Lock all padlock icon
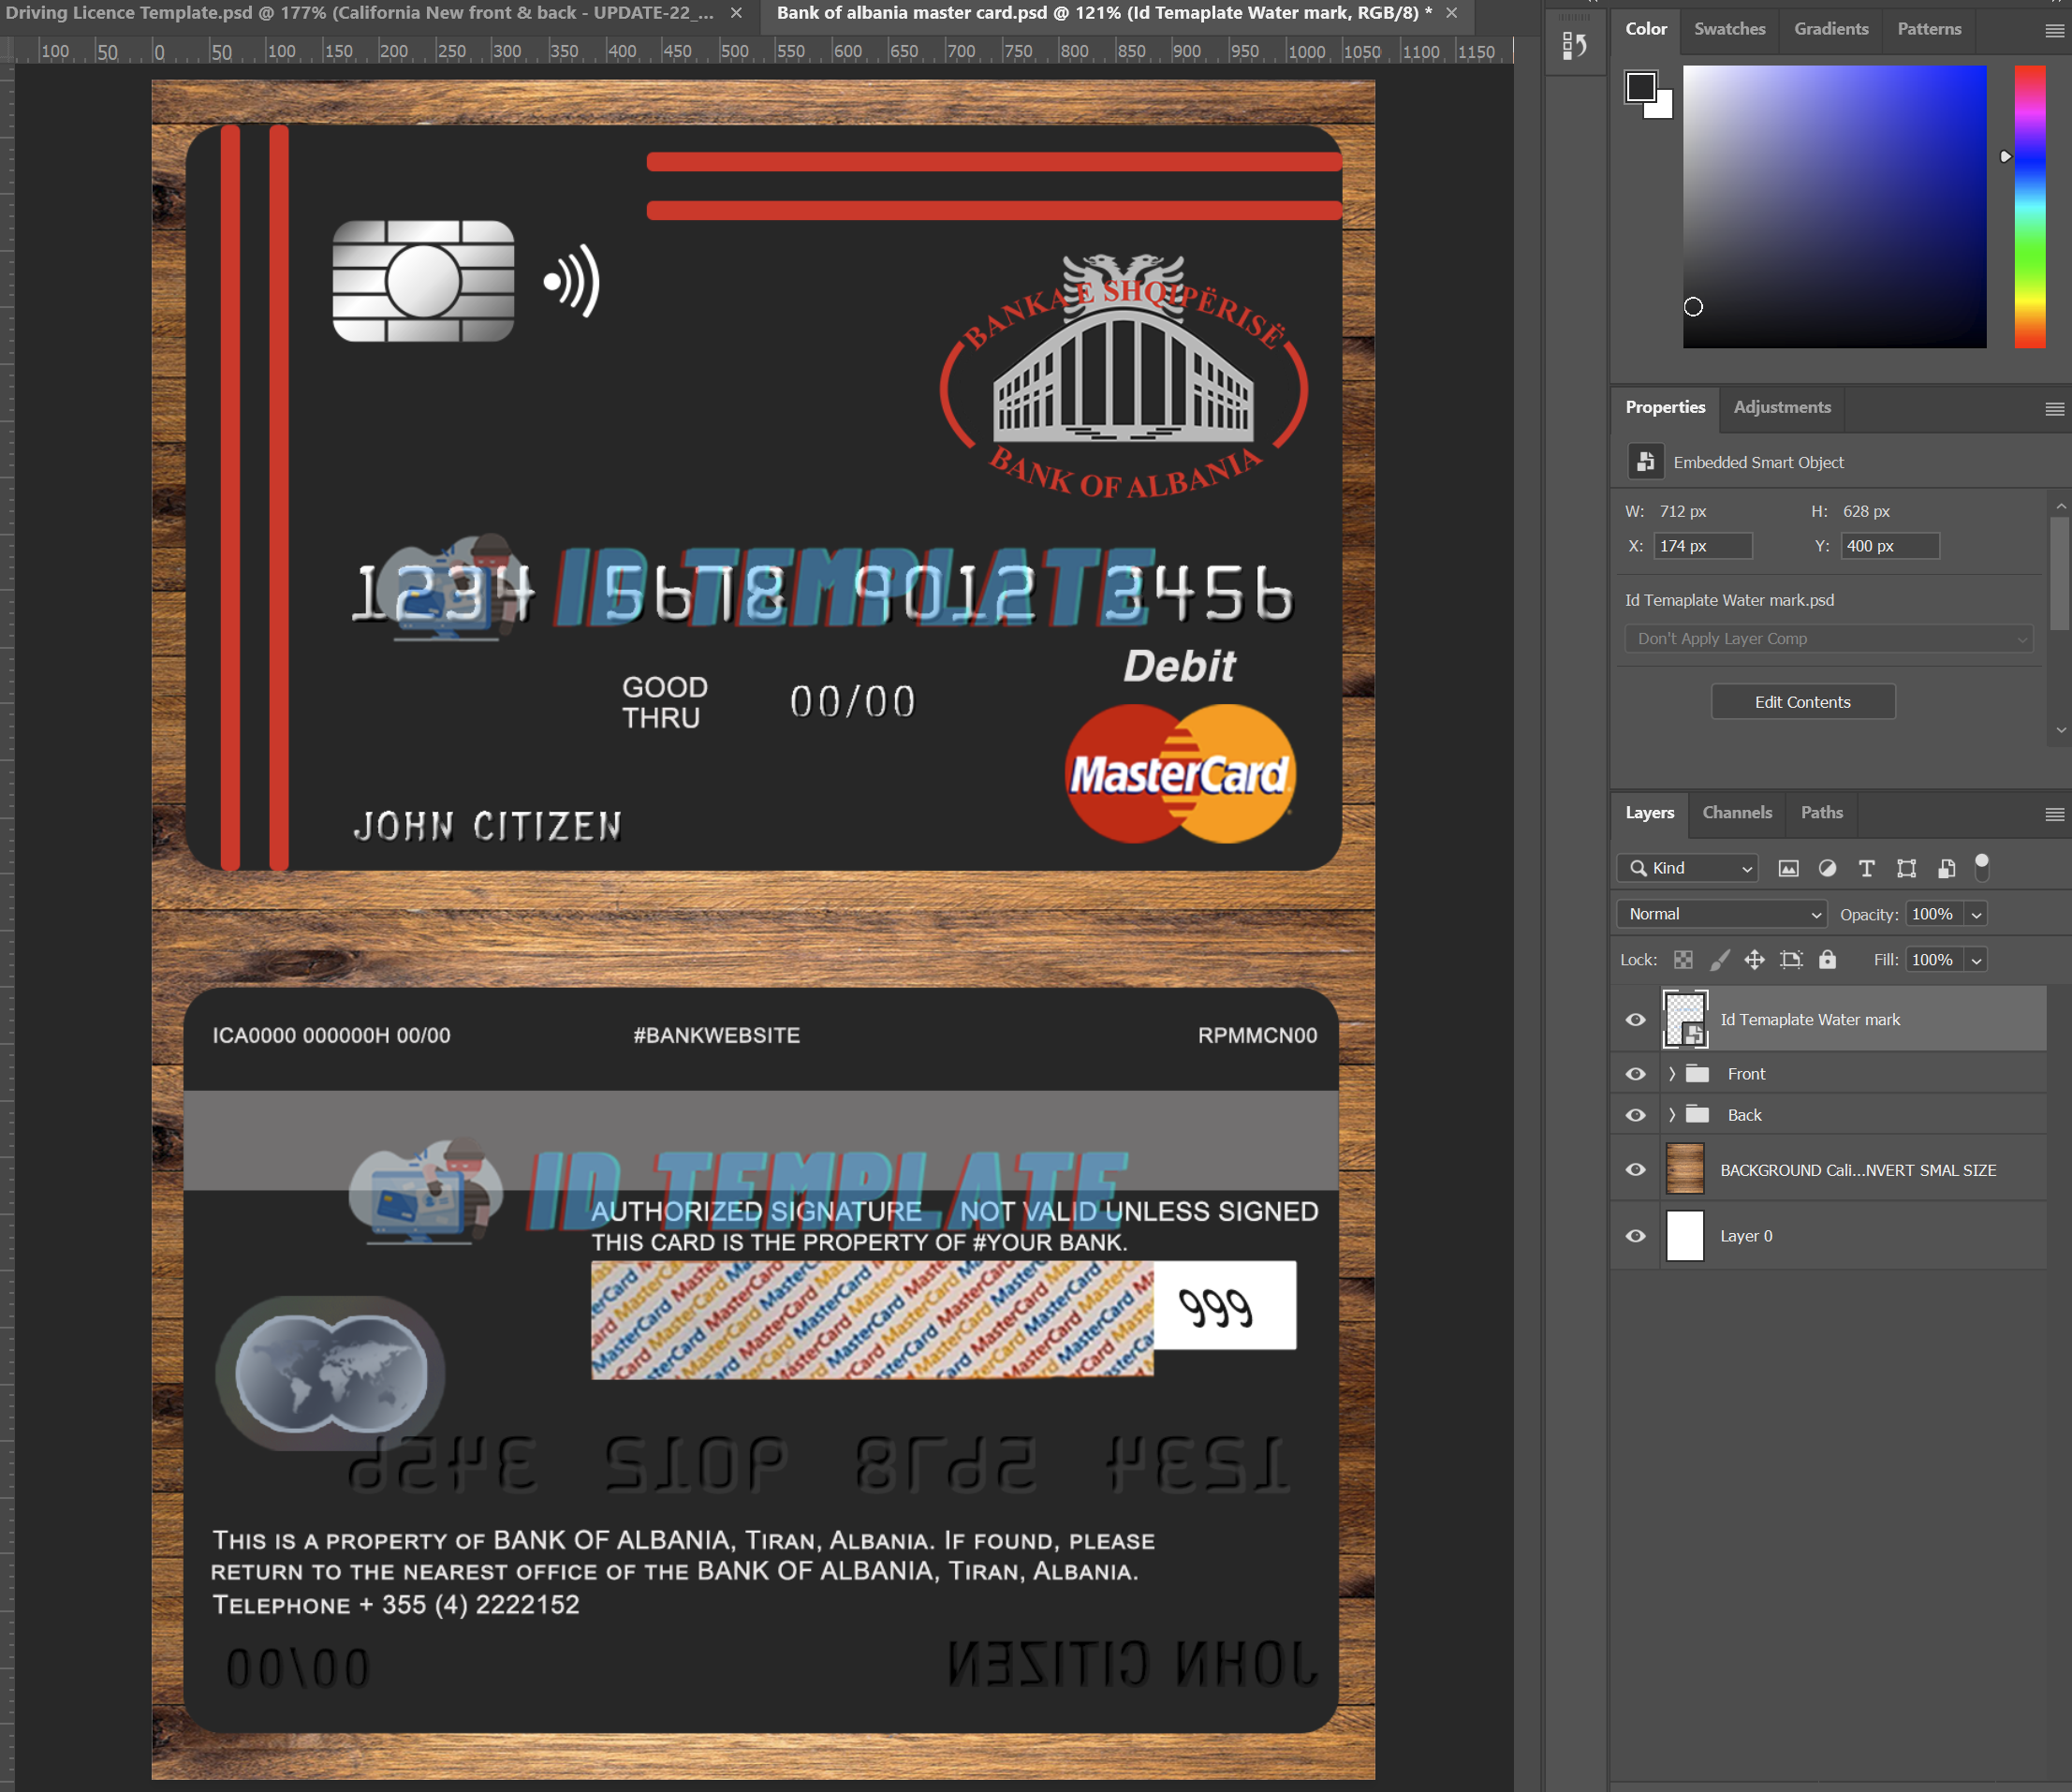This screenshot has width=2072, height=1792. (1827, 960)
